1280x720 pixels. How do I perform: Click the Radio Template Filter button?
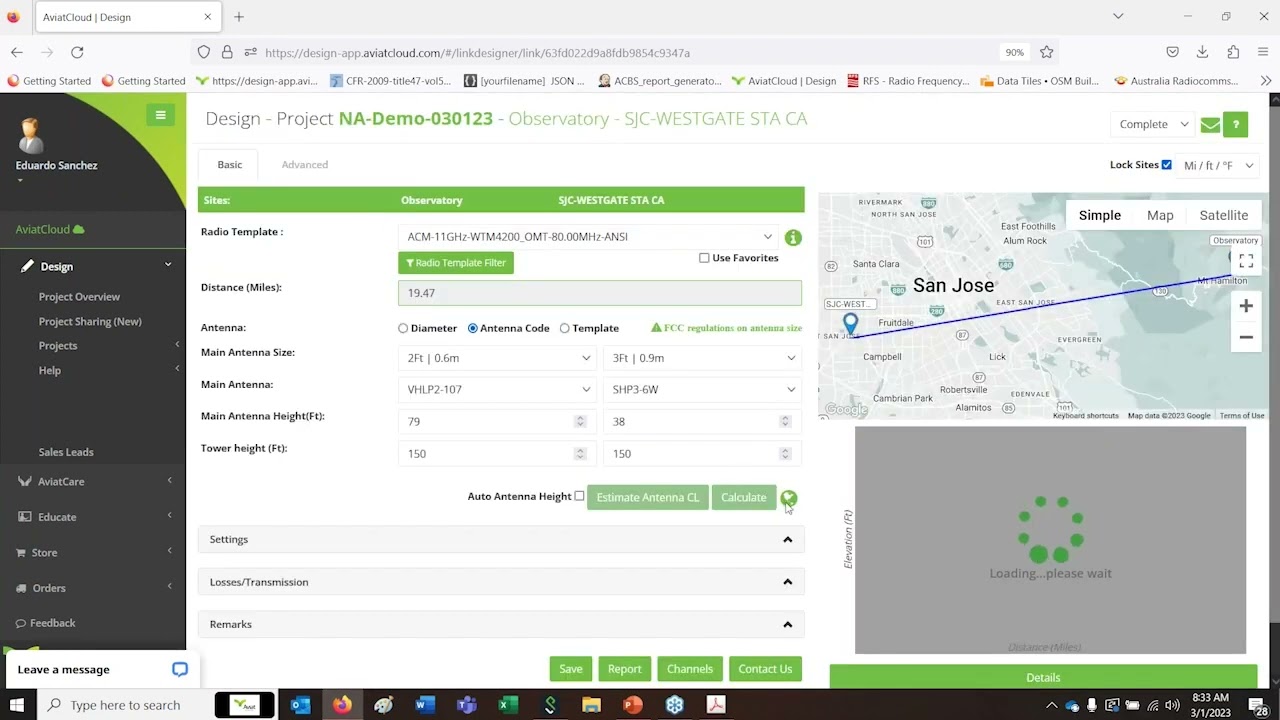tap(456, 263)
